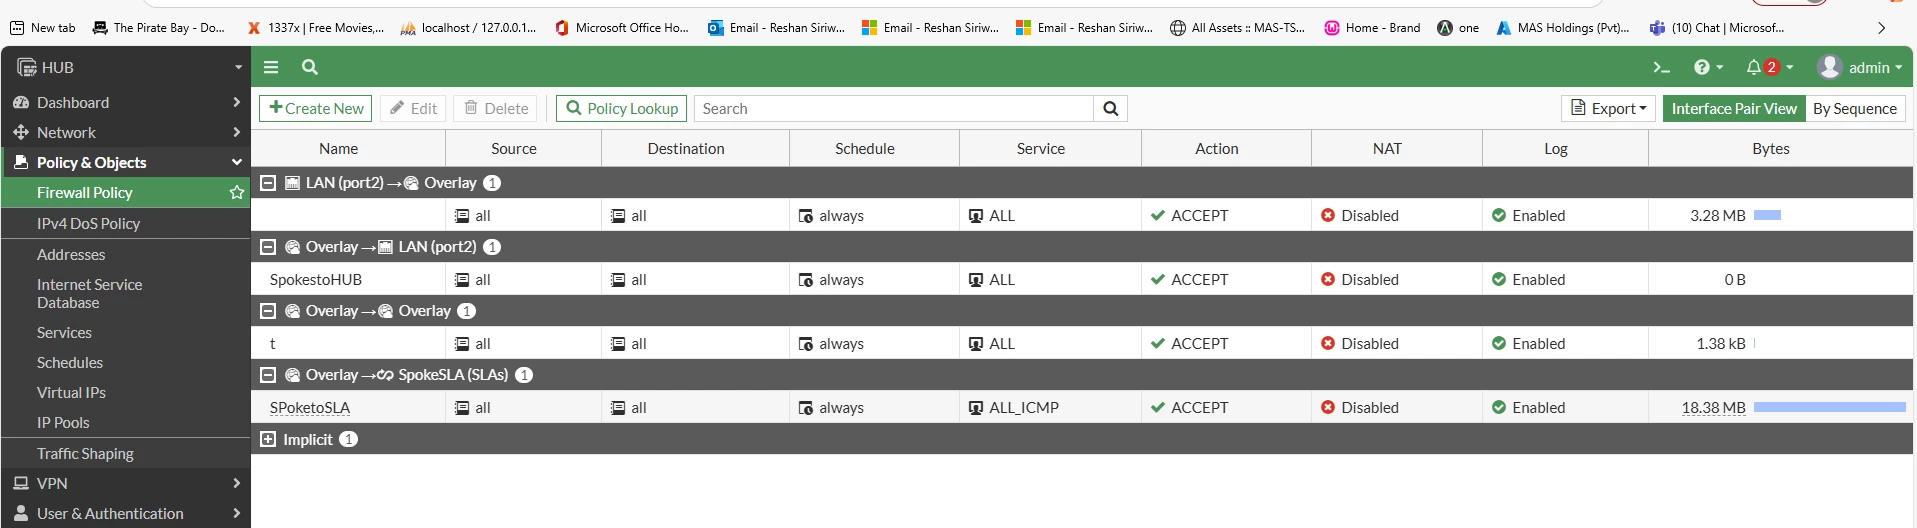
Task: Focus the policy Search input field
Action: click(894, 108)
